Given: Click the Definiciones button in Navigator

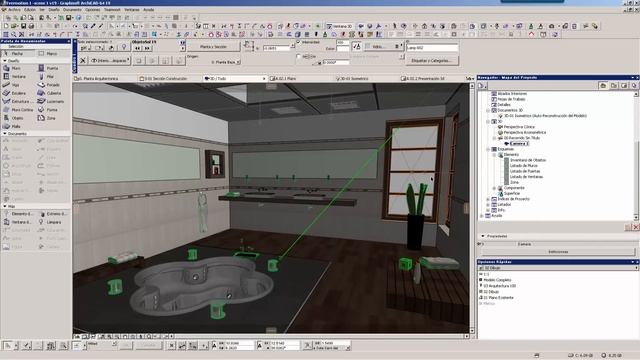Looking at the screenshot, I should point(558,252).
